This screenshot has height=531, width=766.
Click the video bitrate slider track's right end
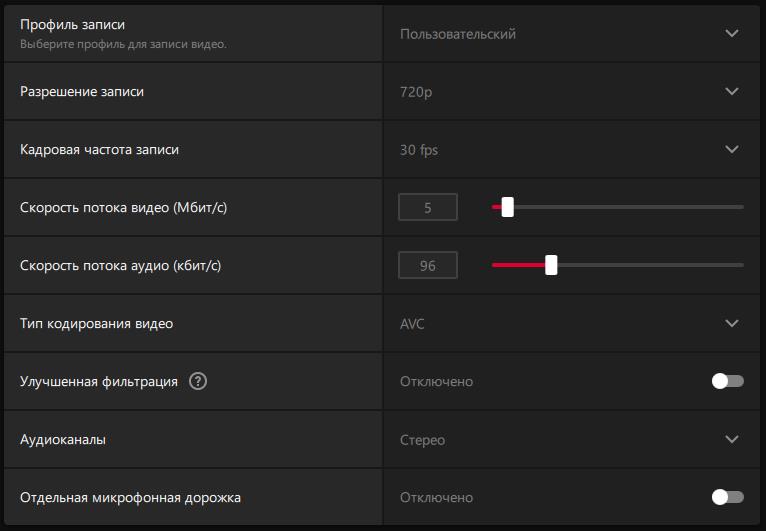741,207
